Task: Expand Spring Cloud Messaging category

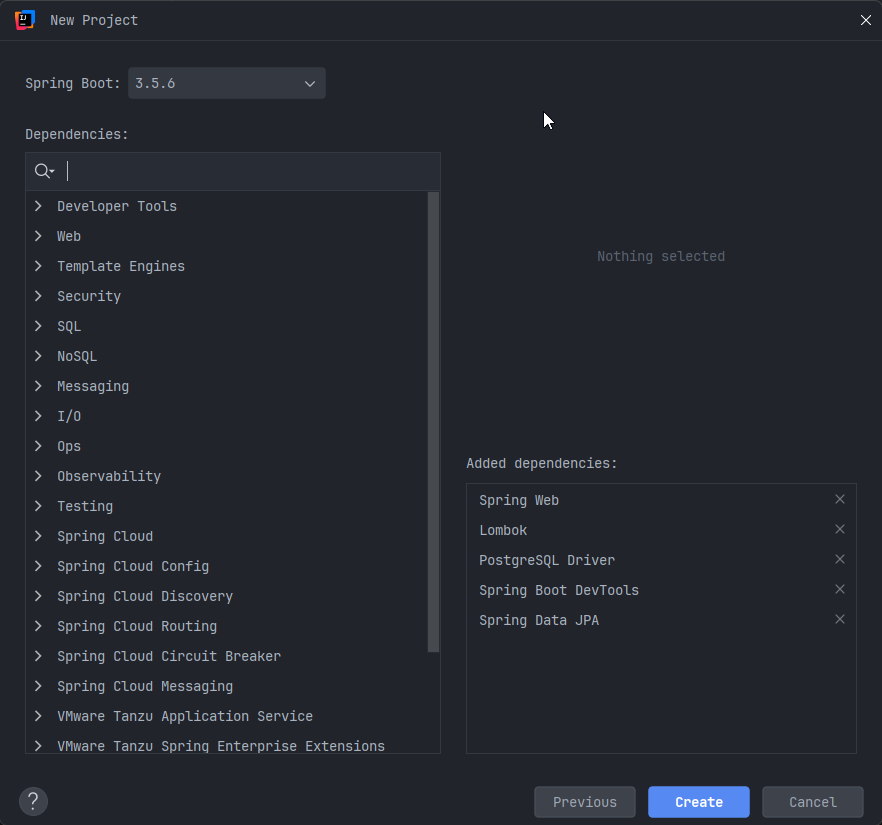Action: [38, 686]
